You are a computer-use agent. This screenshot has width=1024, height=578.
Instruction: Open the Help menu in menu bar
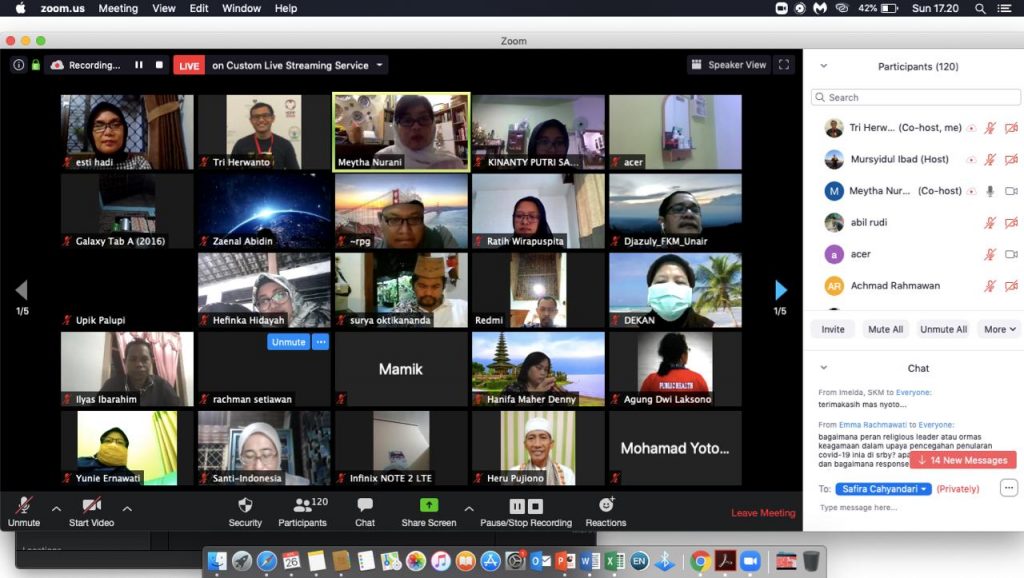(285, 8)
